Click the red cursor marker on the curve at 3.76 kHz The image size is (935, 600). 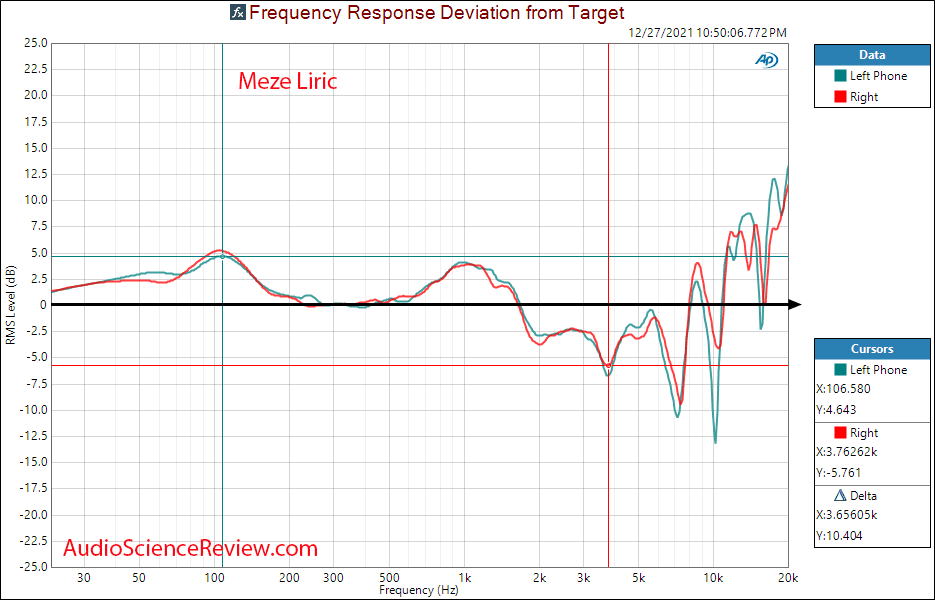pos(608,366)
